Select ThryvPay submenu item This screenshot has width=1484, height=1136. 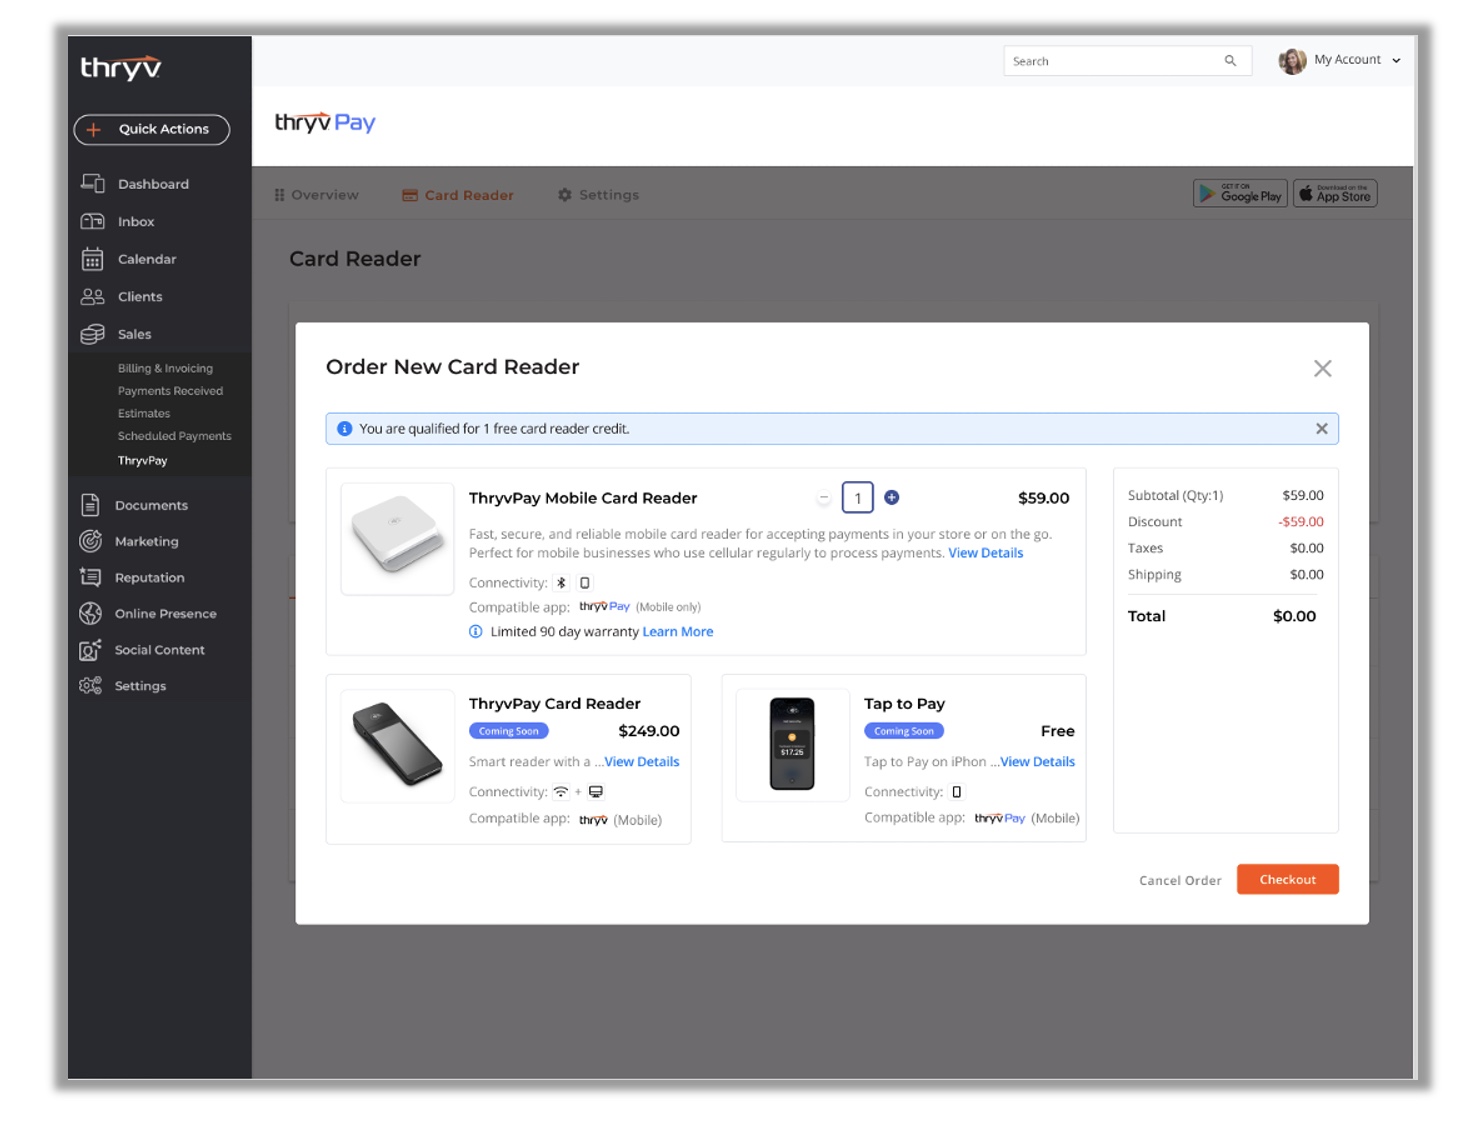point(142,461)
